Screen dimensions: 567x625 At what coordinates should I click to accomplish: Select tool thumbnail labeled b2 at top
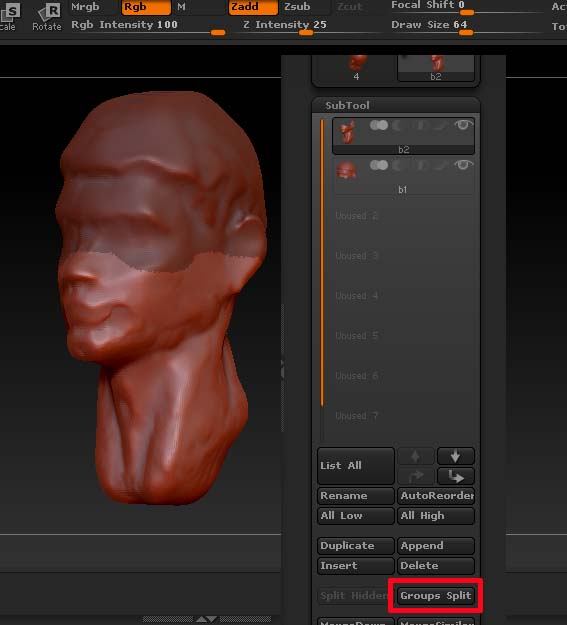pos(436,68)
